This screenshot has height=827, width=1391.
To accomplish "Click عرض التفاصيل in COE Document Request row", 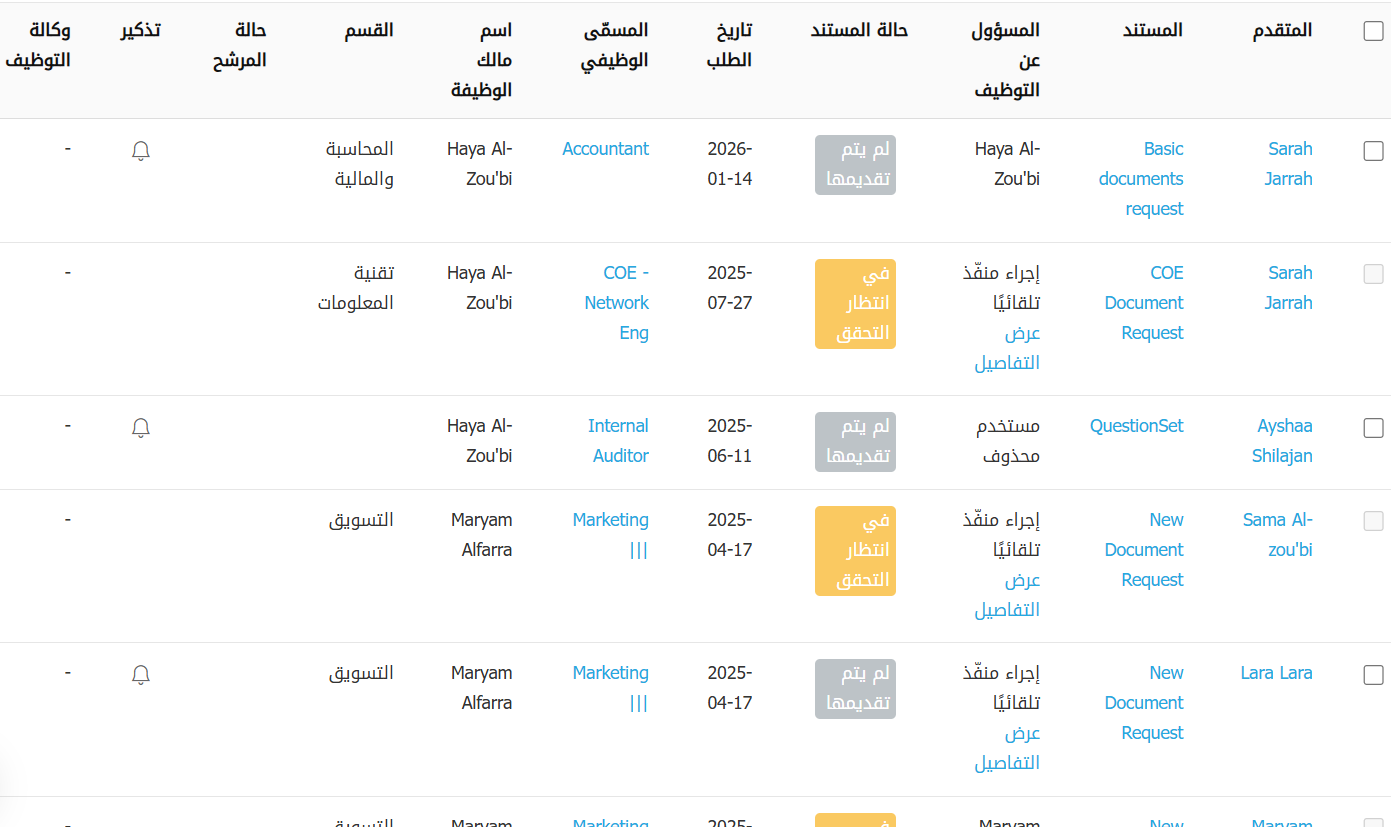I will click(1008, 348).
